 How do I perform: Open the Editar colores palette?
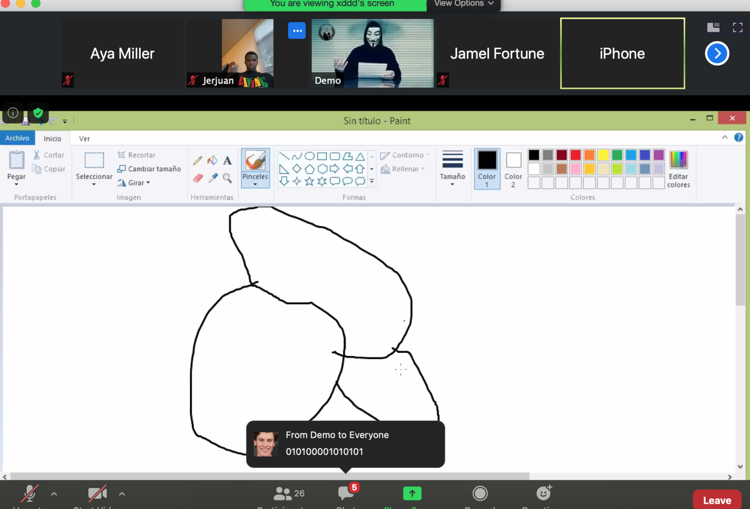(x=678, y=169)
